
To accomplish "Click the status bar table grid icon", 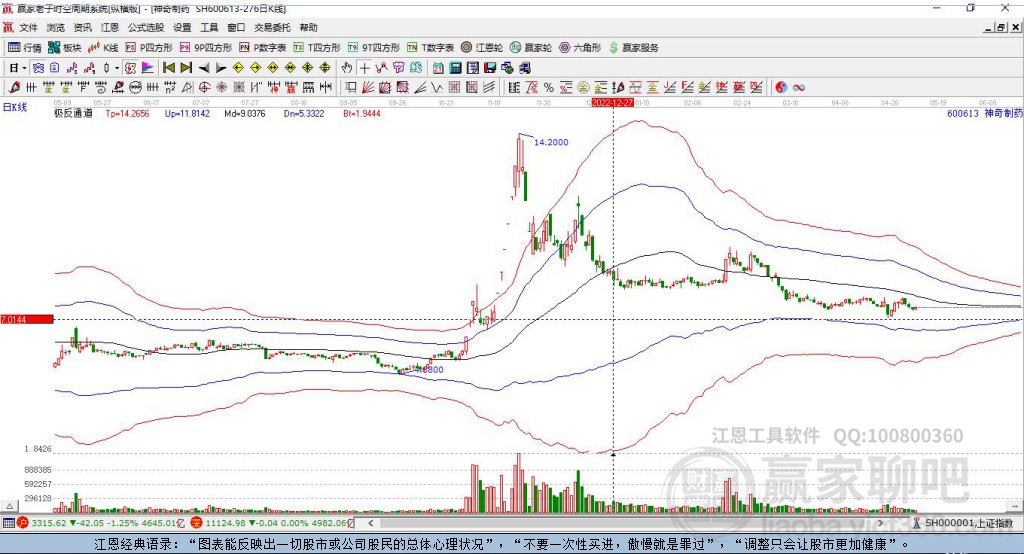I will tap(8, 523).
